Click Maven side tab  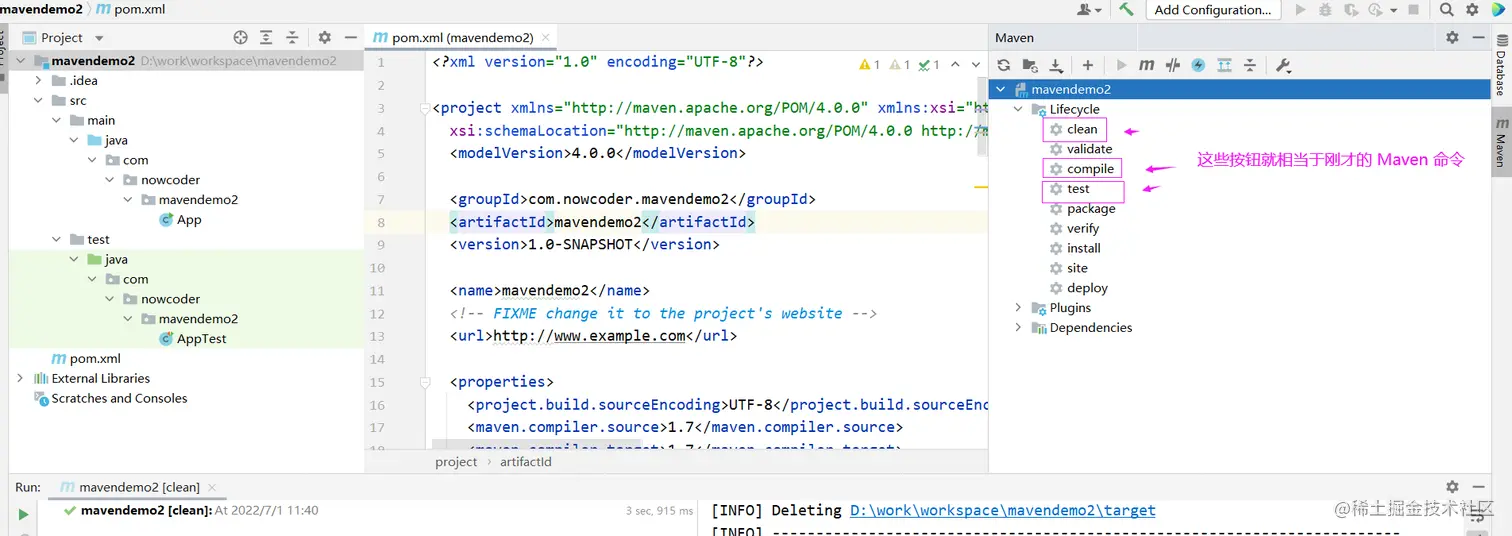coord(1500,144)
